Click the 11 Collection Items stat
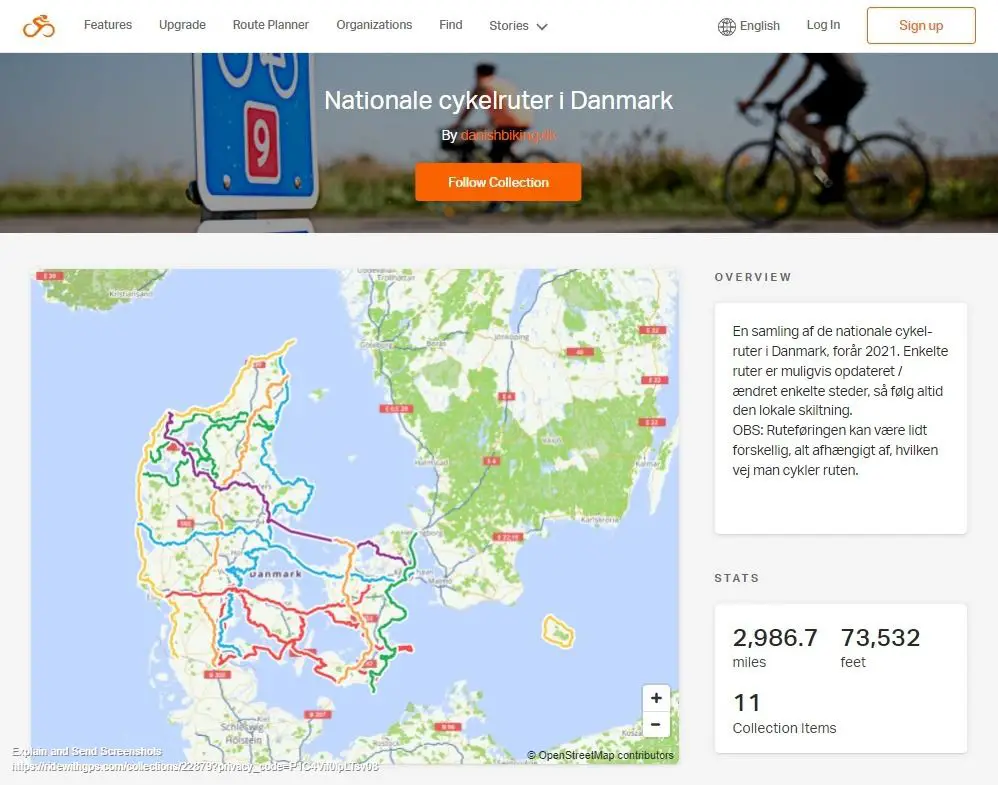This screenshot has height=785, width=998. pyautogui.click(x=784, y=714)
